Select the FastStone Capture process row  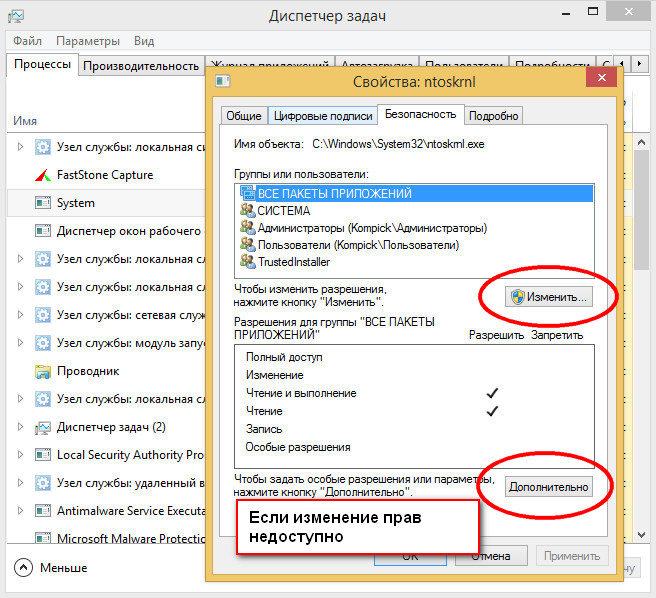(x=106, y=175)
